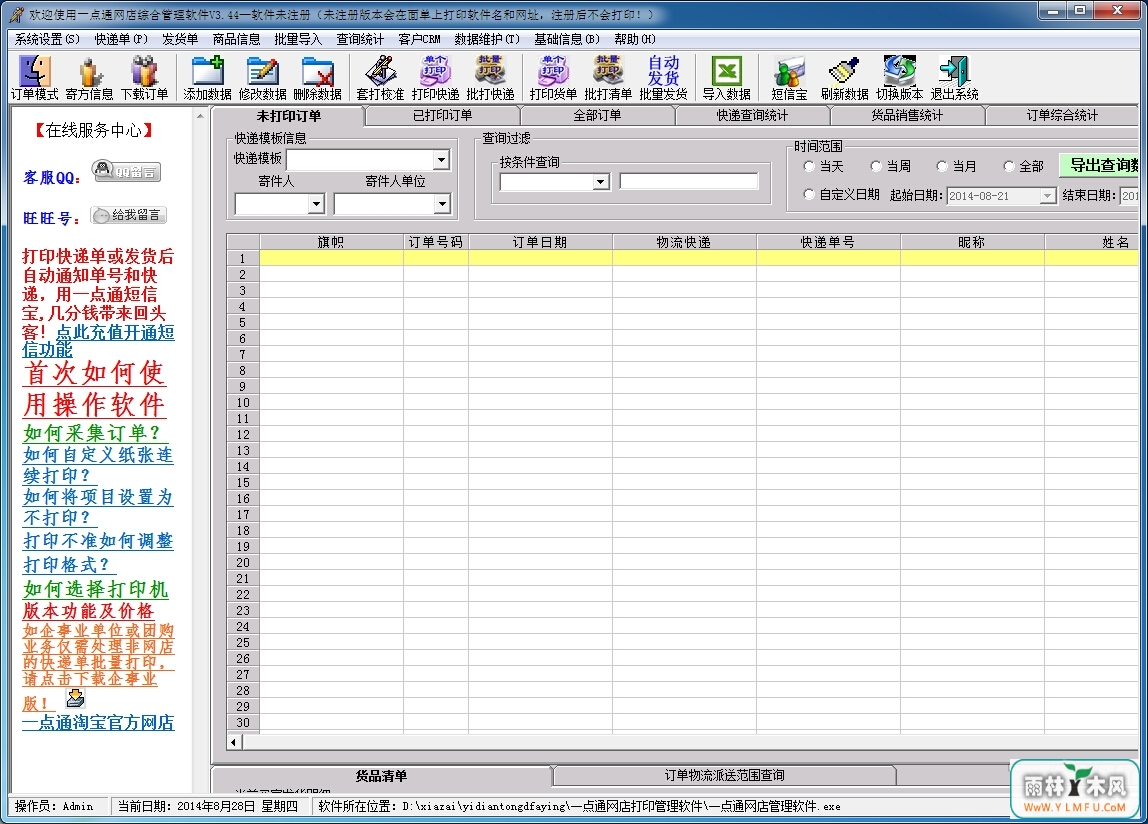Click the 打印货单 toolbar icon

[553, 78]
